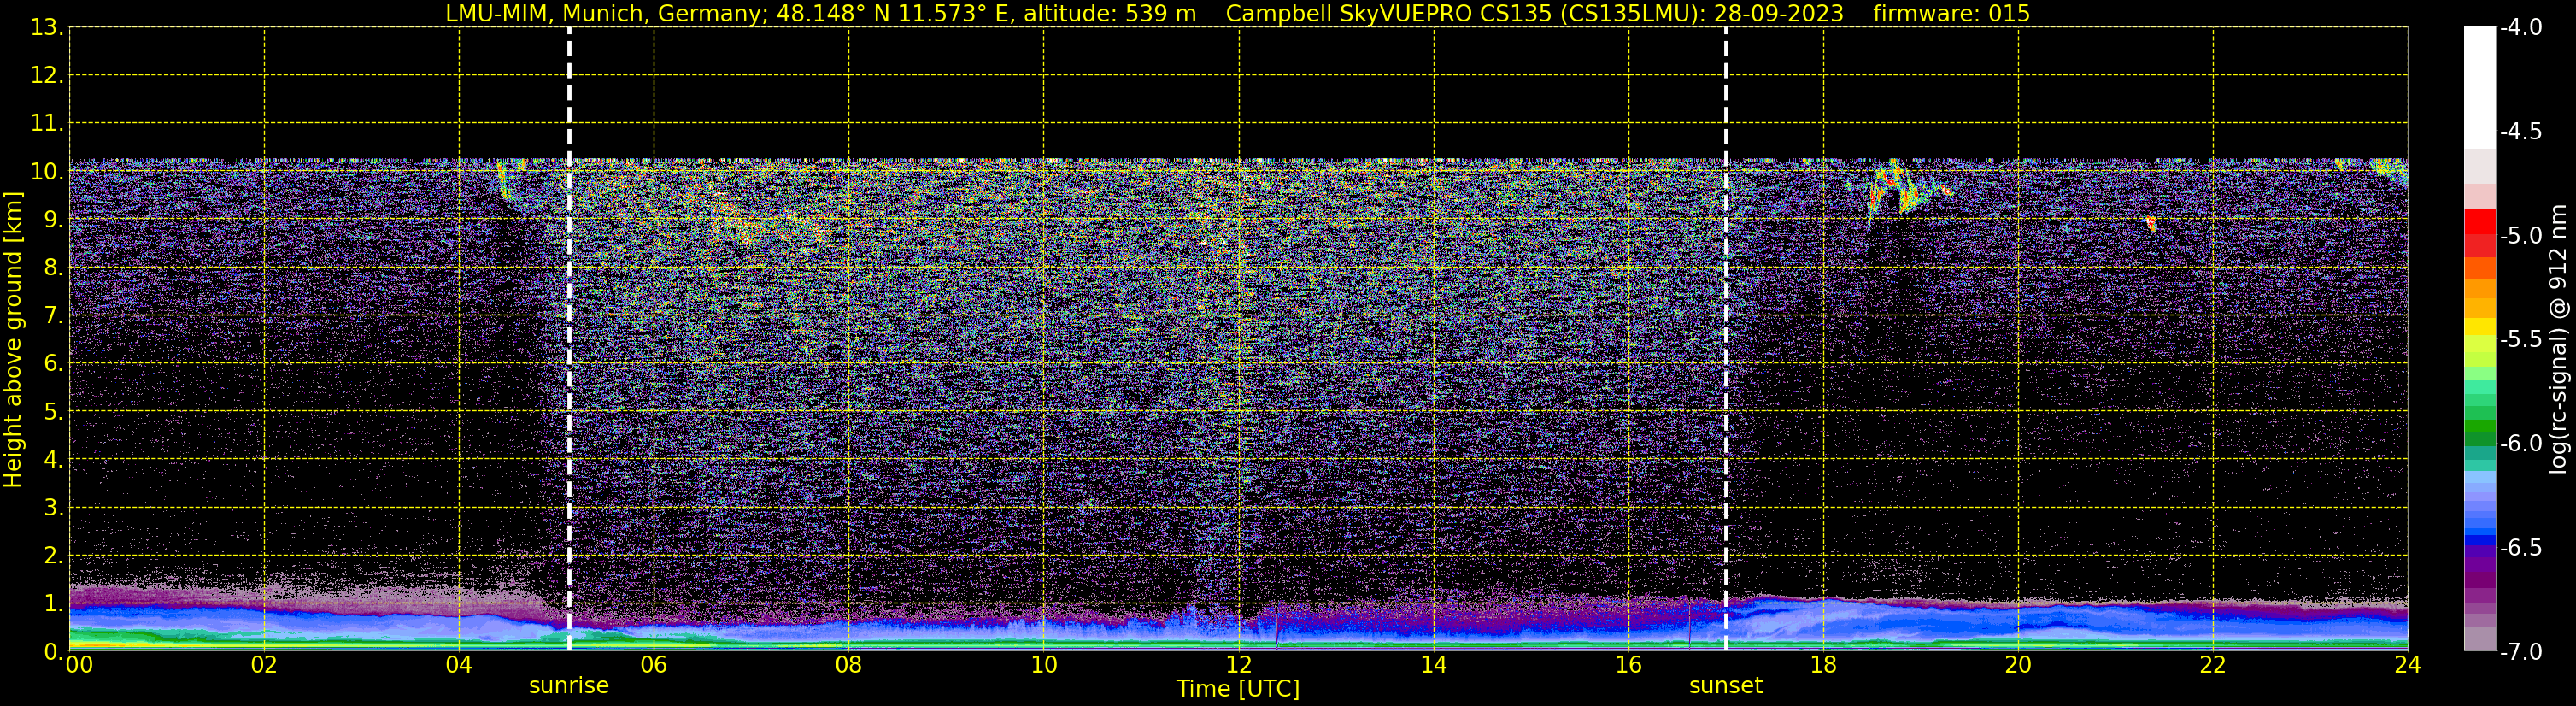Click the height-axis tick label '12.'
Viewport: 2576px width, 706px height.
[47, 76]
